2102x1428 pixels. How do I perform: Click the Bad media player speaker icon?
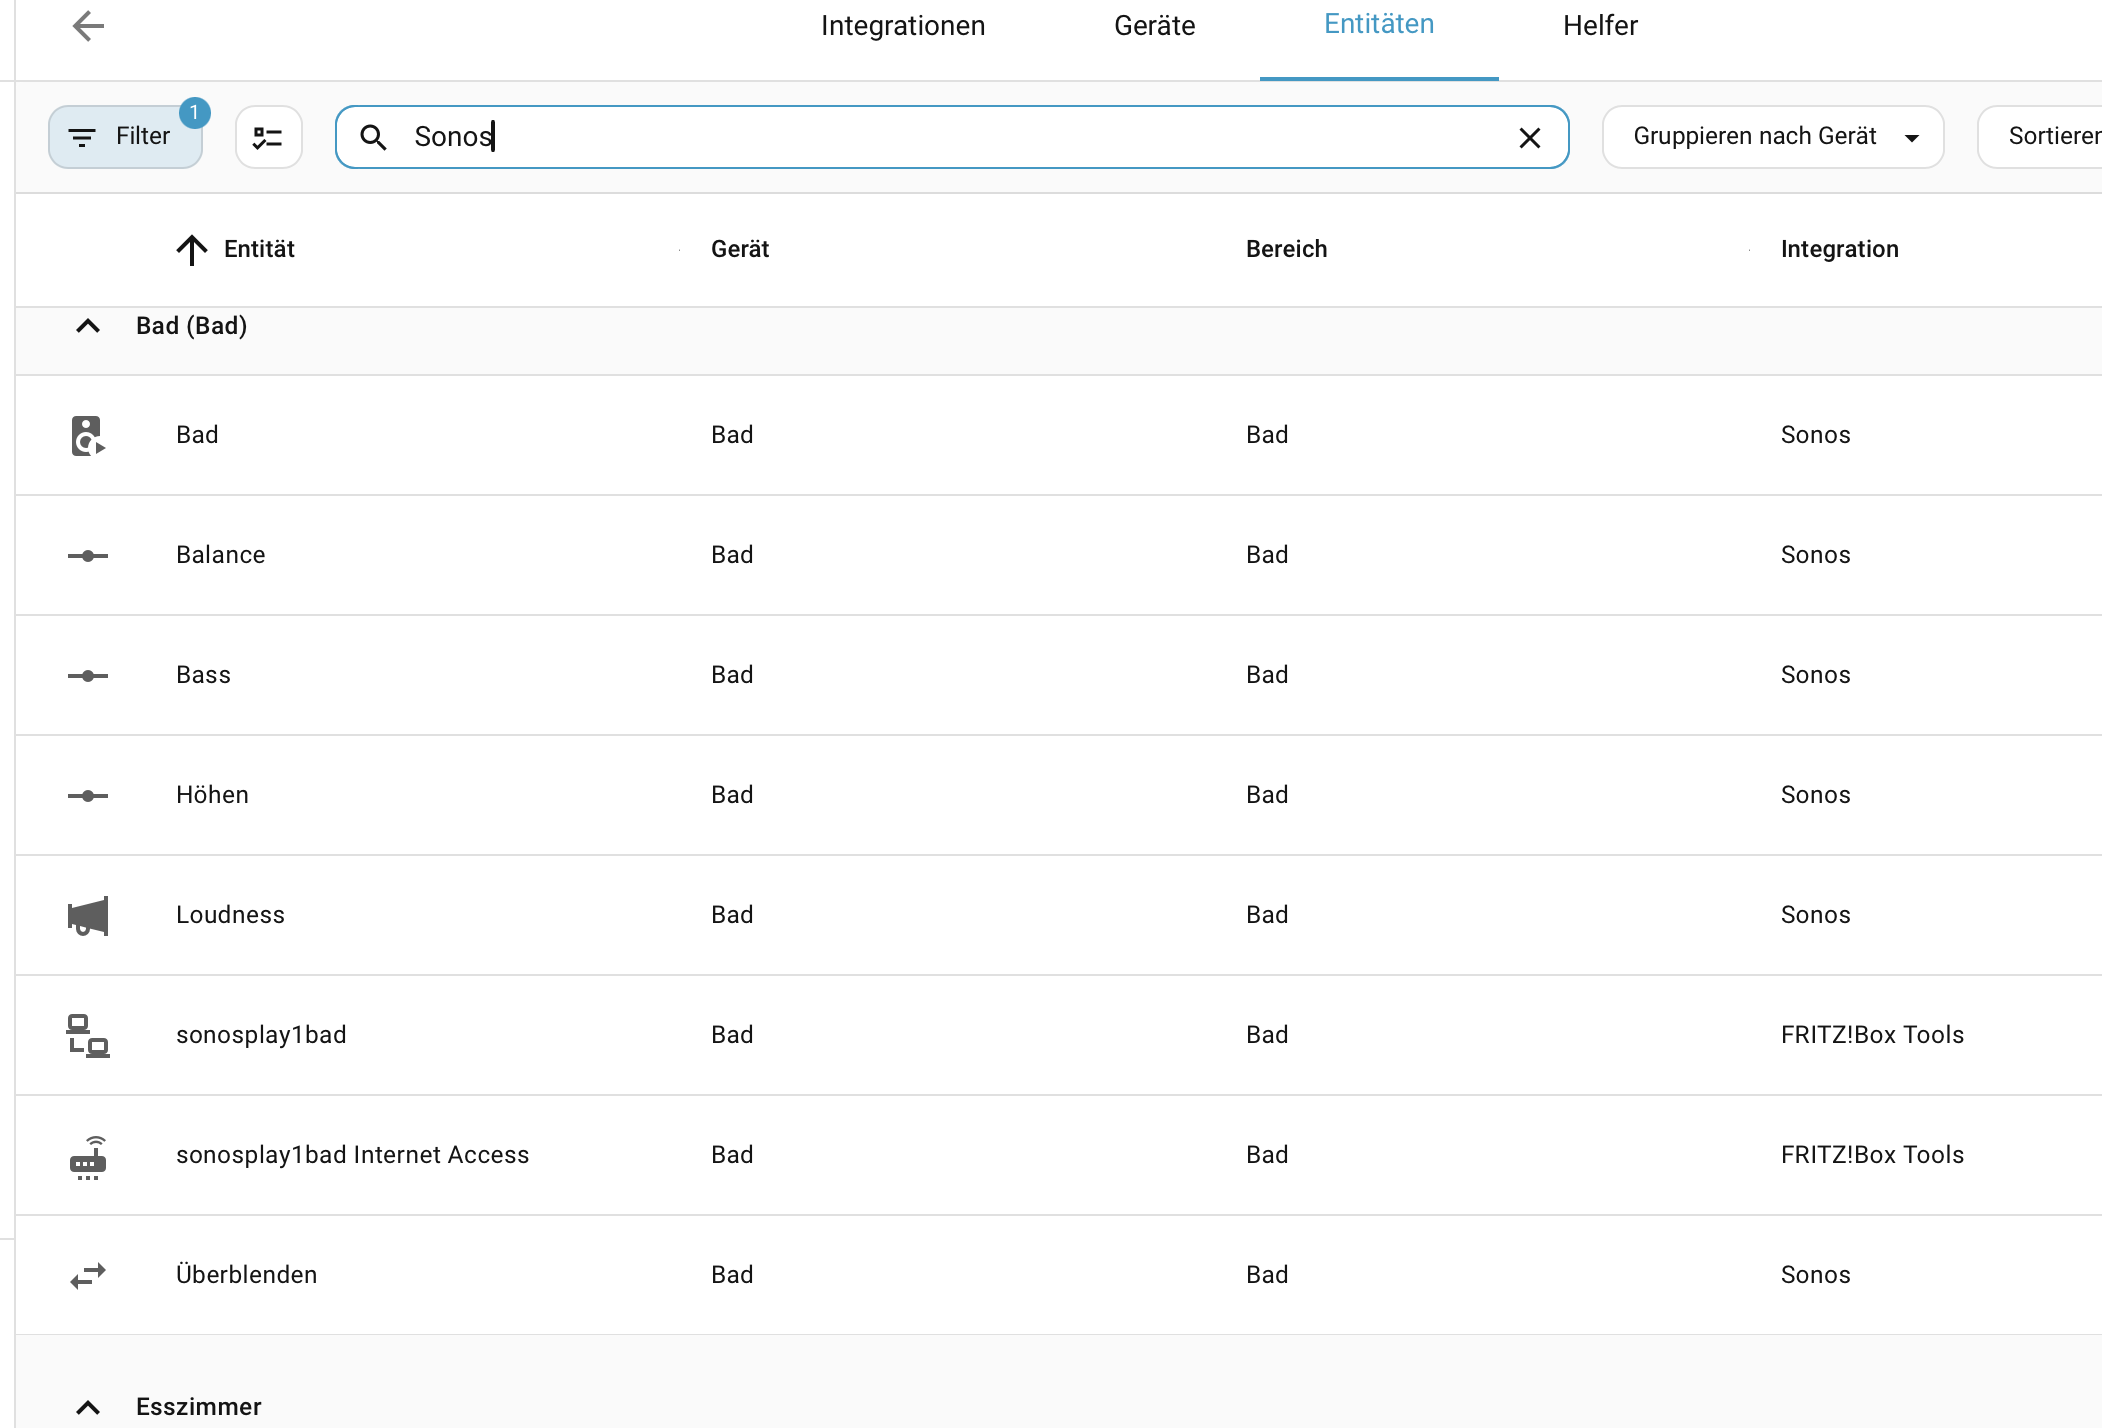tap(88, 436)
